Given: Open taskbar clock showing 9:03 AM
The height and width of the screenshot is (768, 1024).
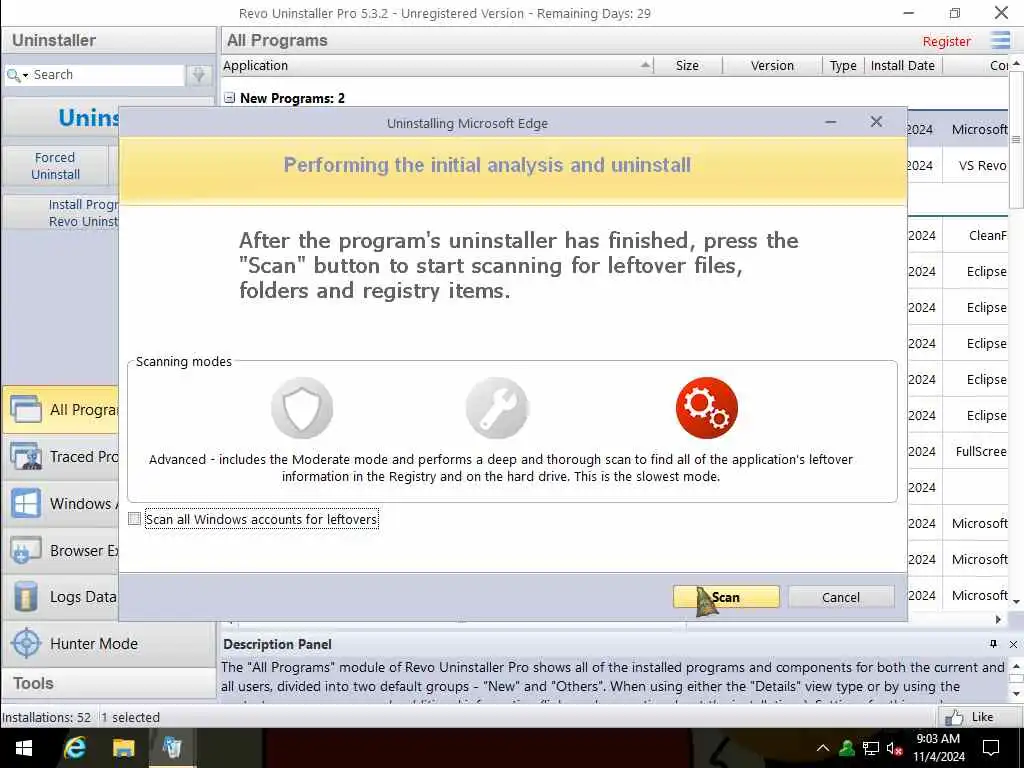Looking at the screenshot, I should tap(938, 748).
